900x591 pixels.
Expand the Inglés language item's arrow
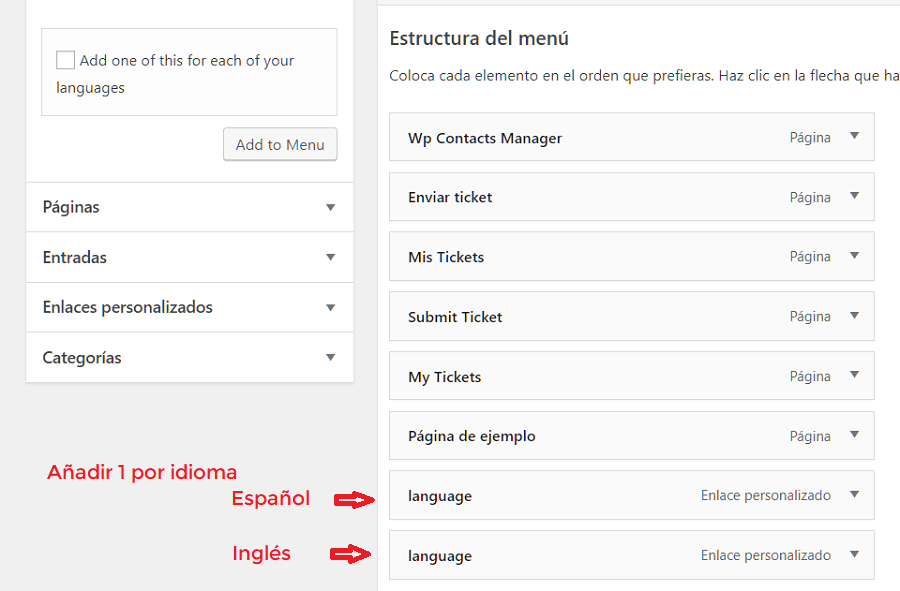854,555
